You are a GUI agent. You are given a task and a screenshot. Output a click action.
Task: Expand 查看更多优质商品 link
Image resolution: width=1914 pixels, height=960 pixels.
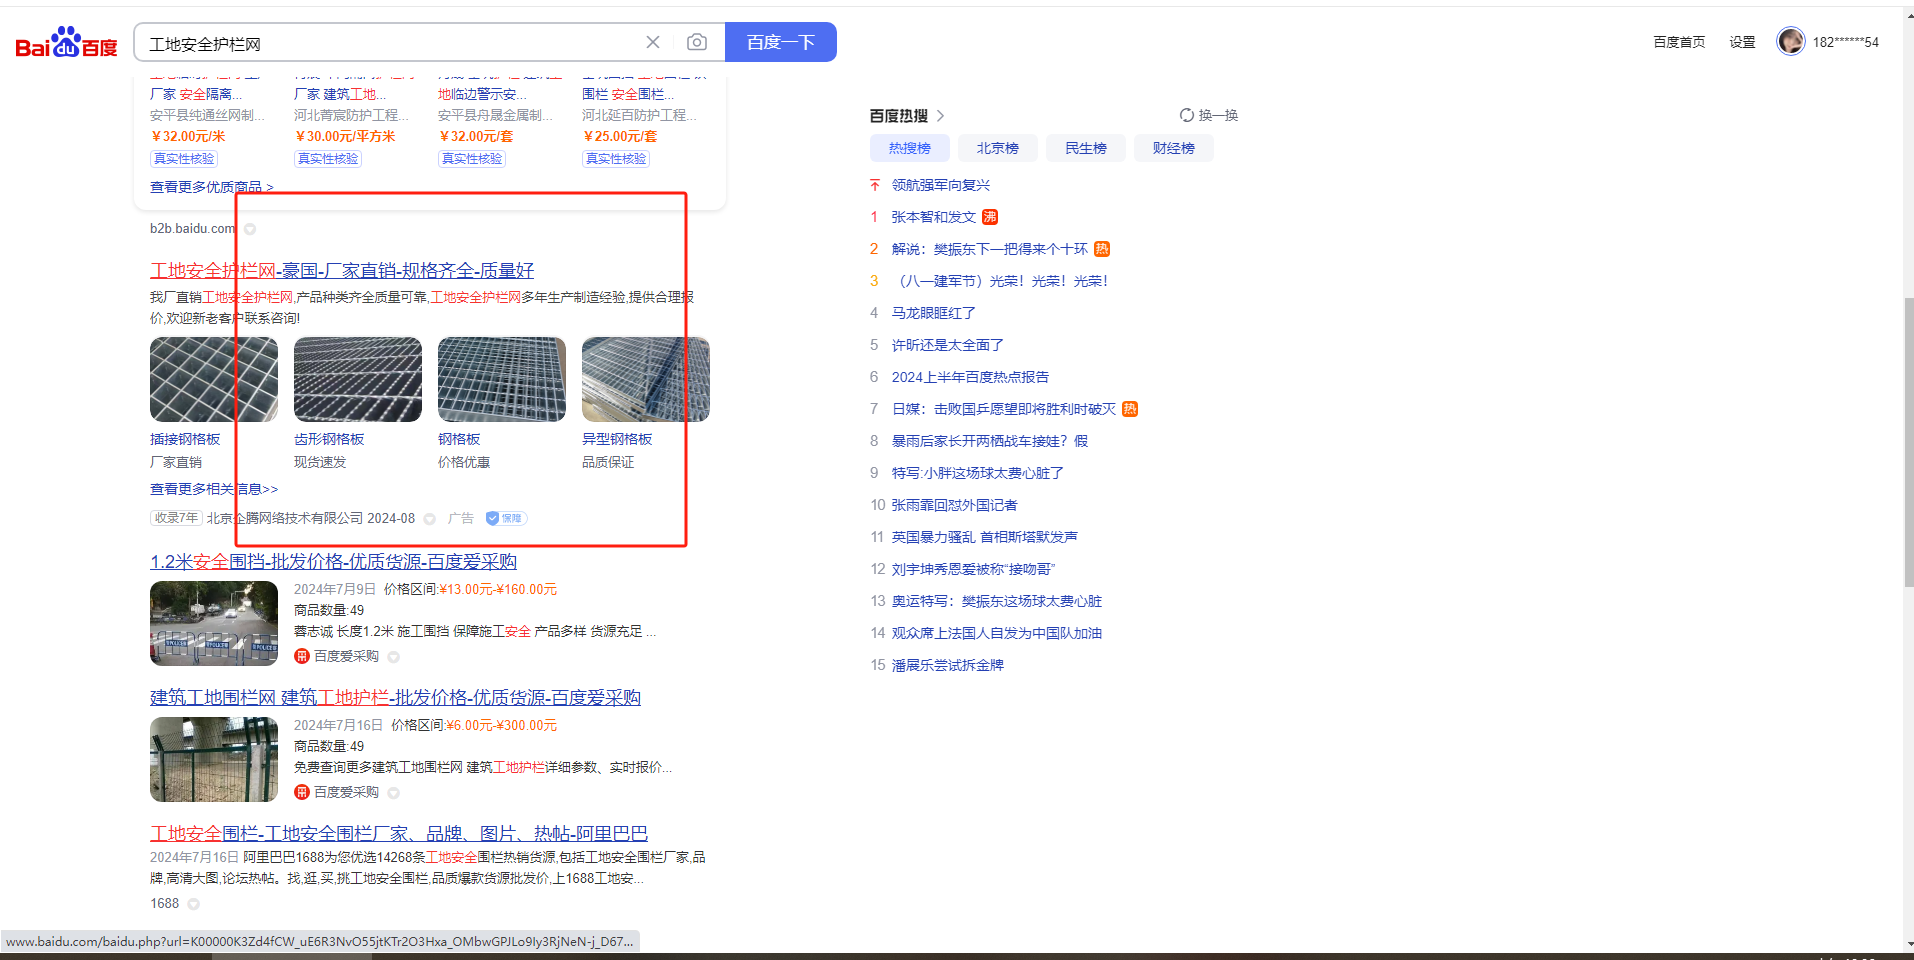(x=211, y=187)
